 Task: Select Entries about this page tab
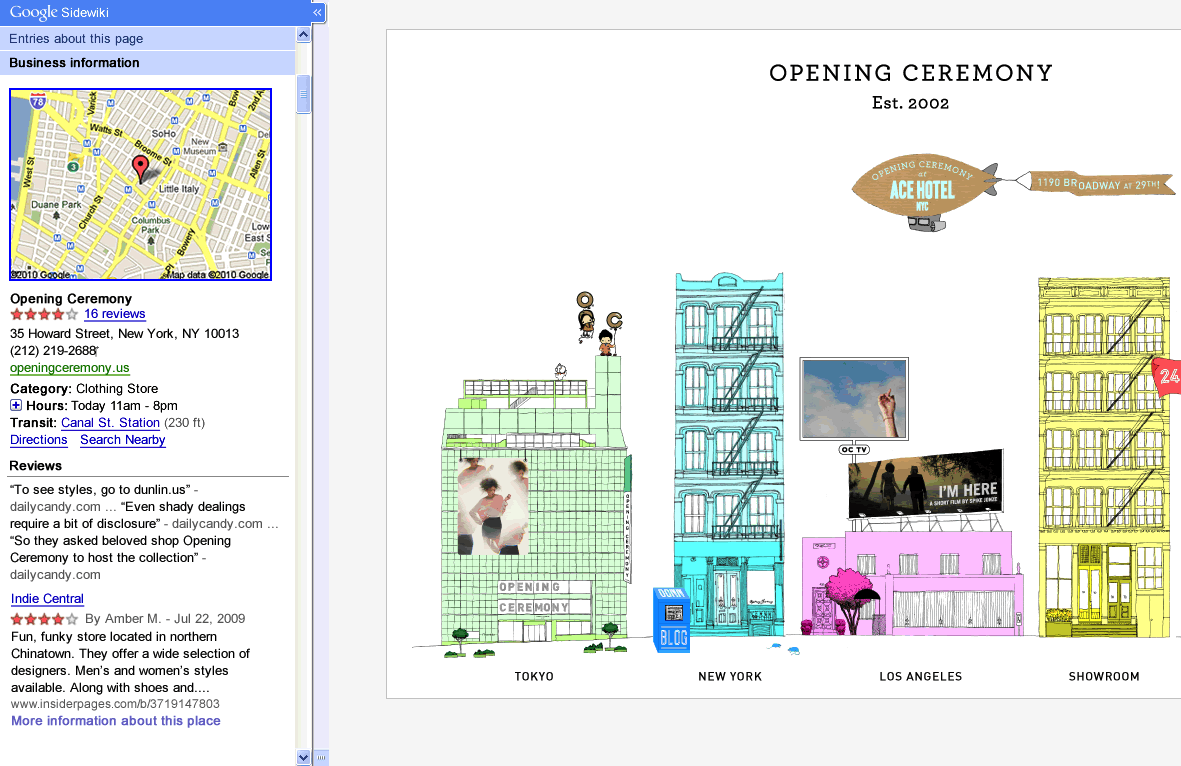[148, 38]
